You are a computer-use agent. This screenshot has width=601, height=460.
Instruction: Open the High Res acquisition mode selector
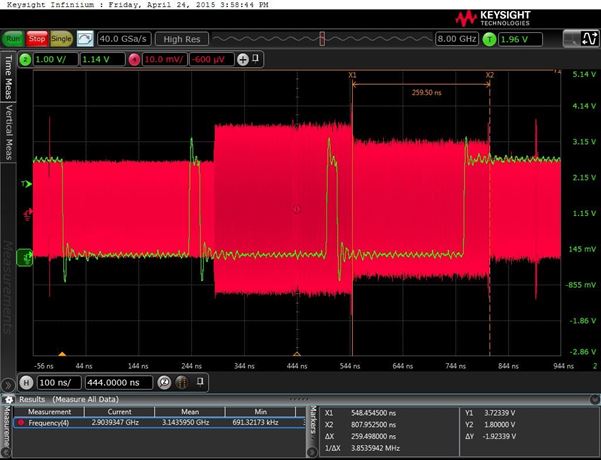pos(181,38)
